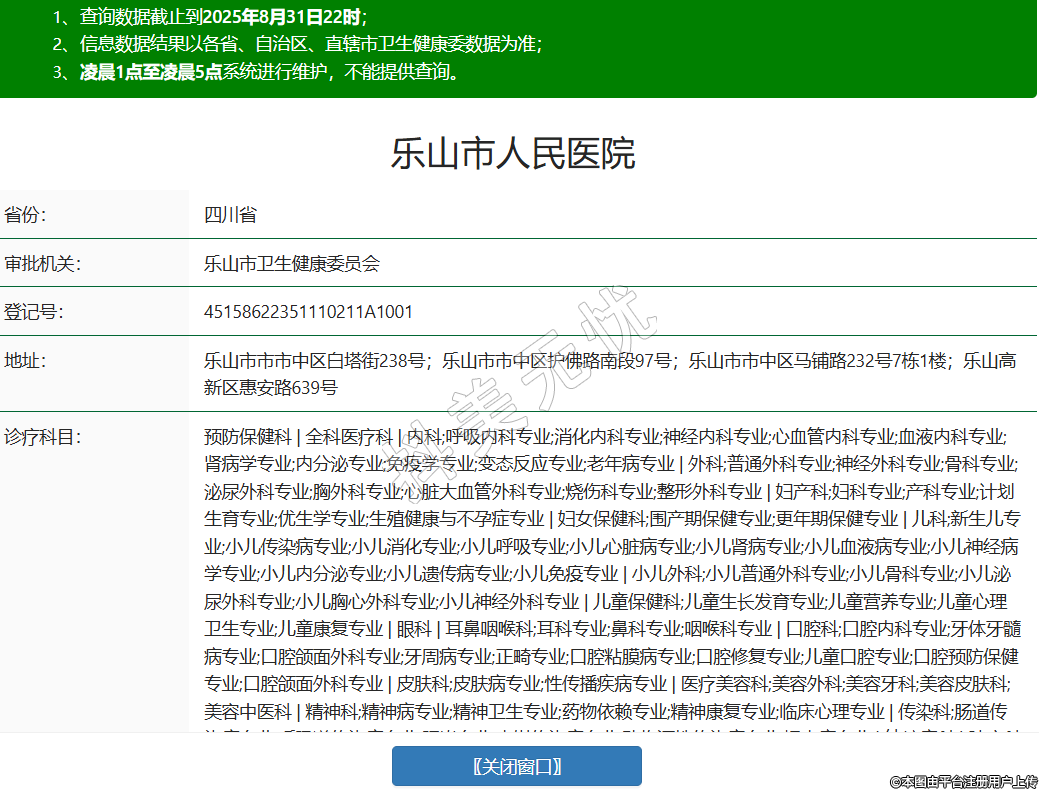Screen dimensions: 1039x789
Task: Select the 登记号 field label
Action: tap(33, 312)
